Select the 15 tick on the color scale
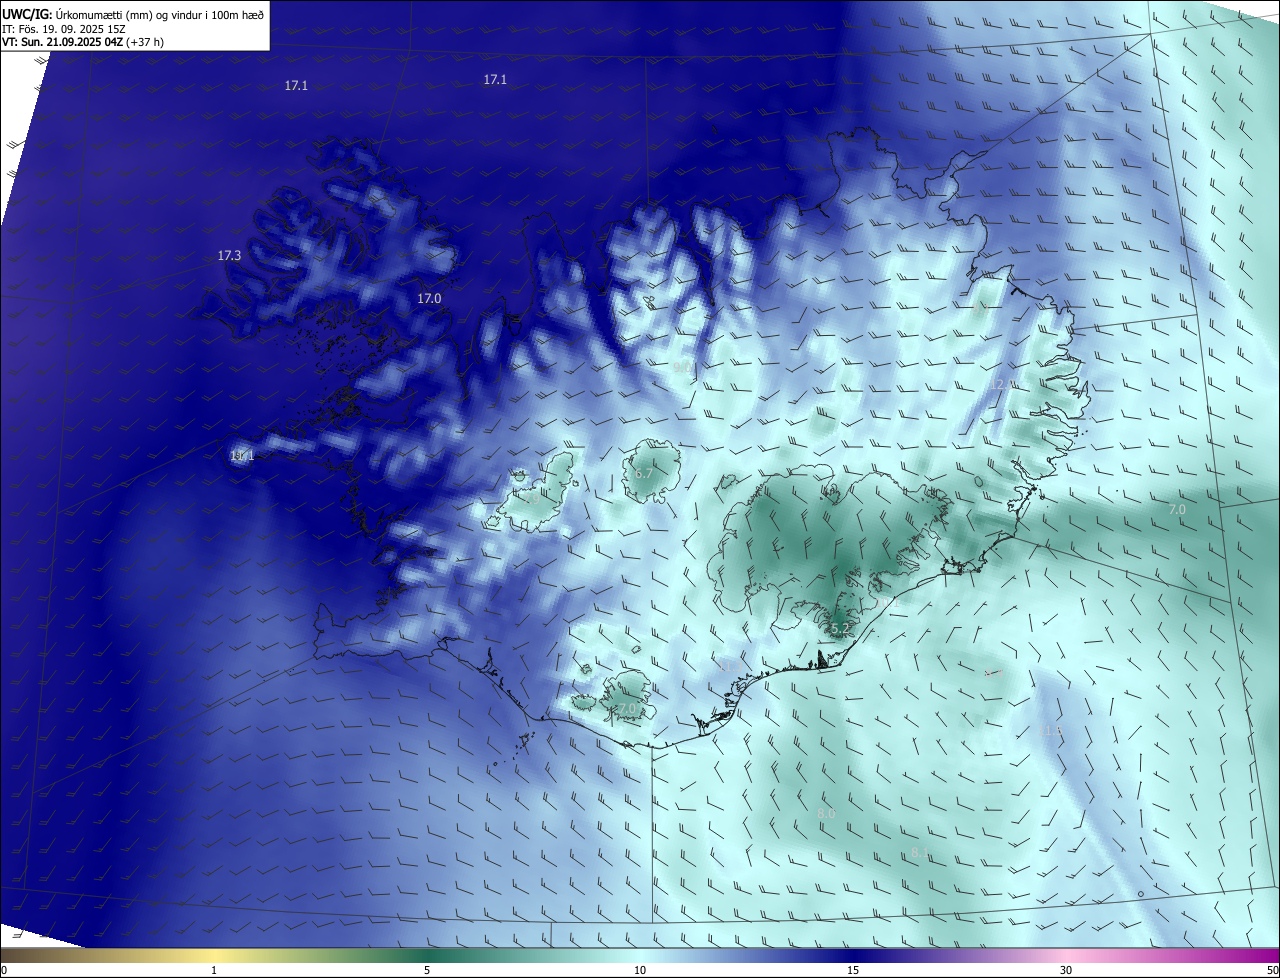1280x978 pixels. click(x=853, y=971)
